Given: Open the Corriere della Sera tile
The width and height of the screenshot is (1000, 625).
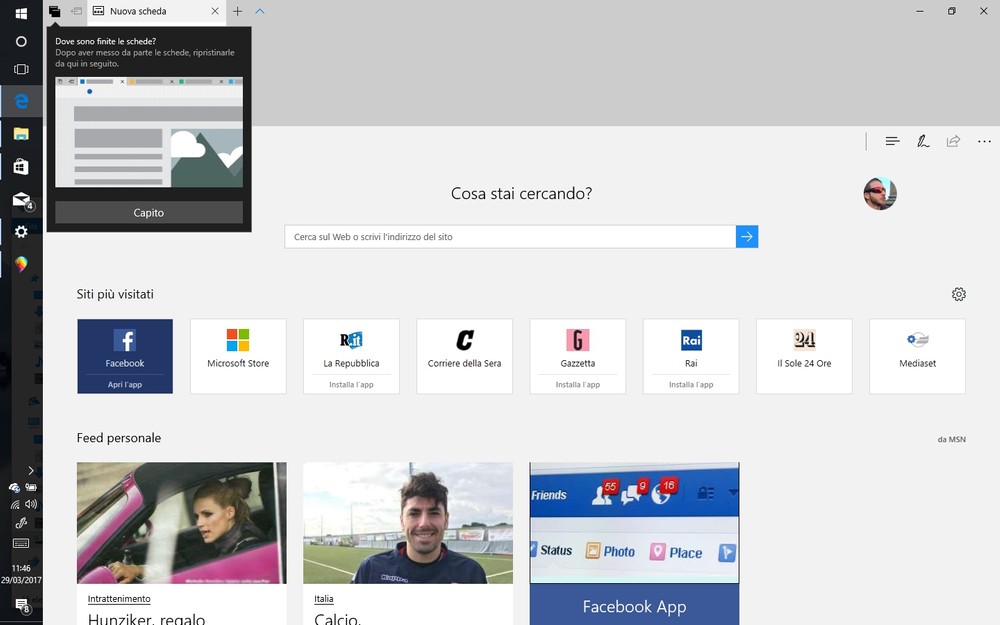Looking at the screenshot, I should [x=464, y=356].
